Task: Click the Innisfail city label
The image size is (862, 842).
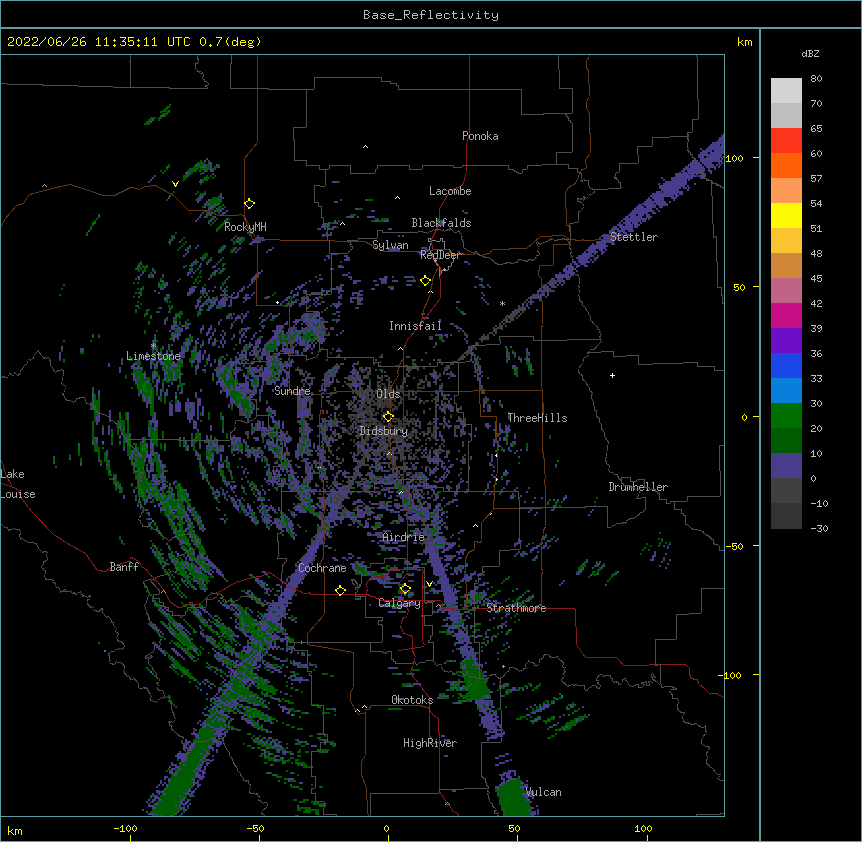Action: tap(415, 326)
